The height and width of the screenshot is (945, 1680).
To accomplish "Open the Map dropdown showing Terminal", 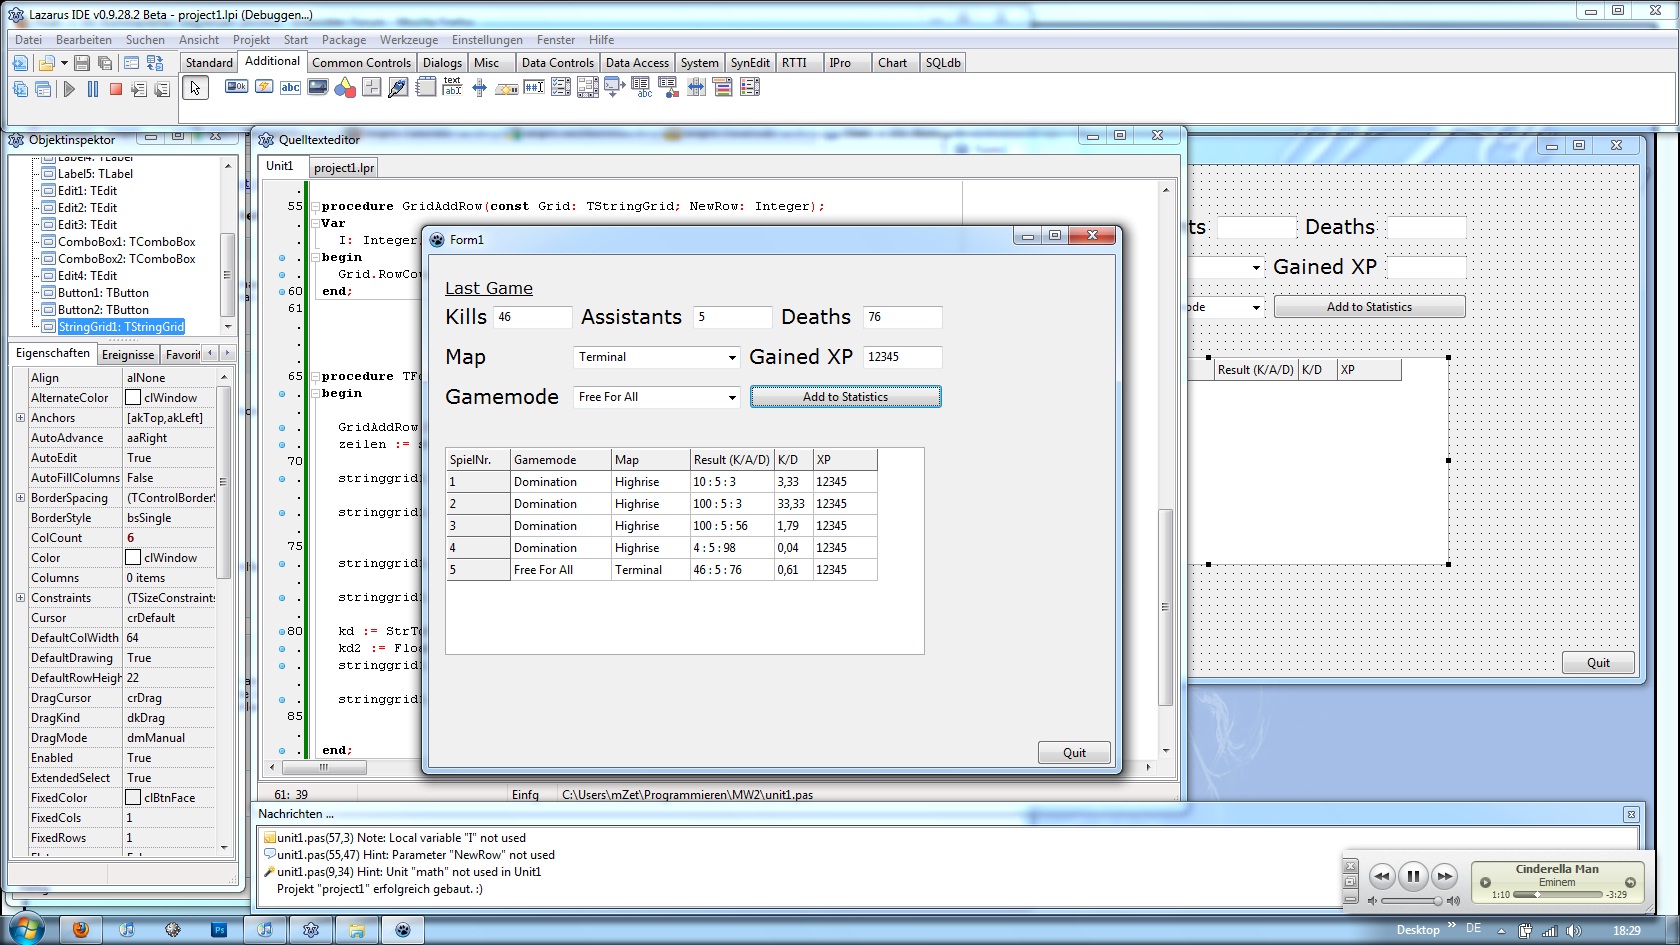I will [x=732, y=358].
